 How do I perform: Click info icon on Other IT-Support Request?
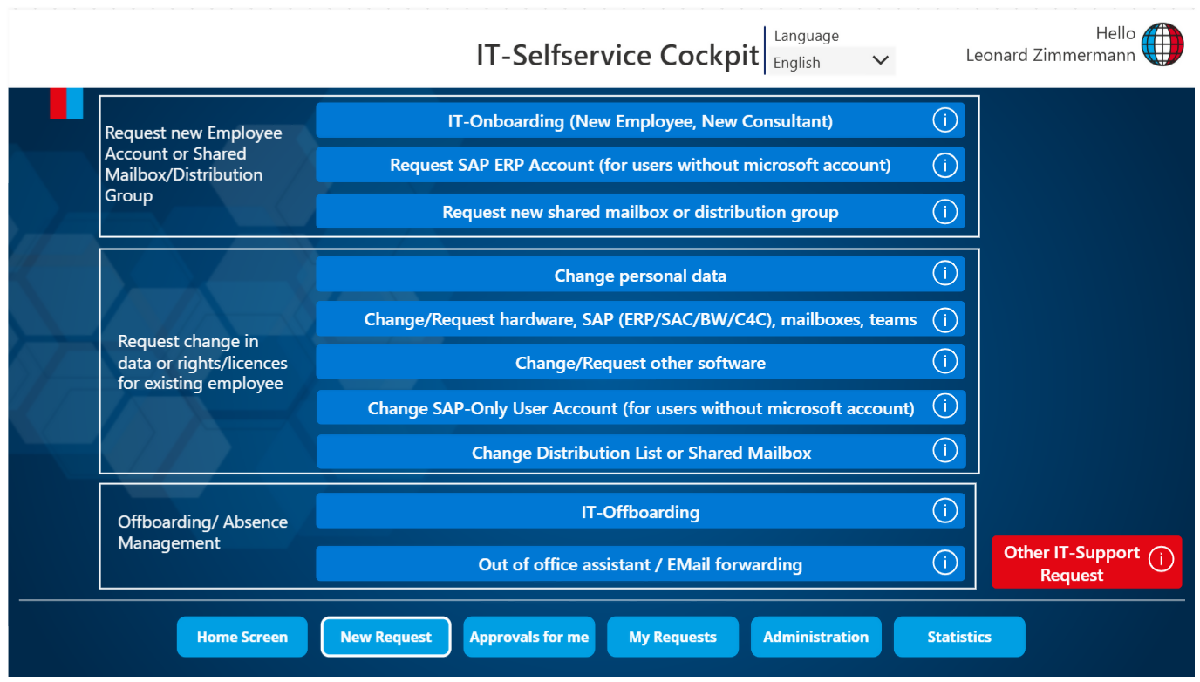pos(1161,560)
